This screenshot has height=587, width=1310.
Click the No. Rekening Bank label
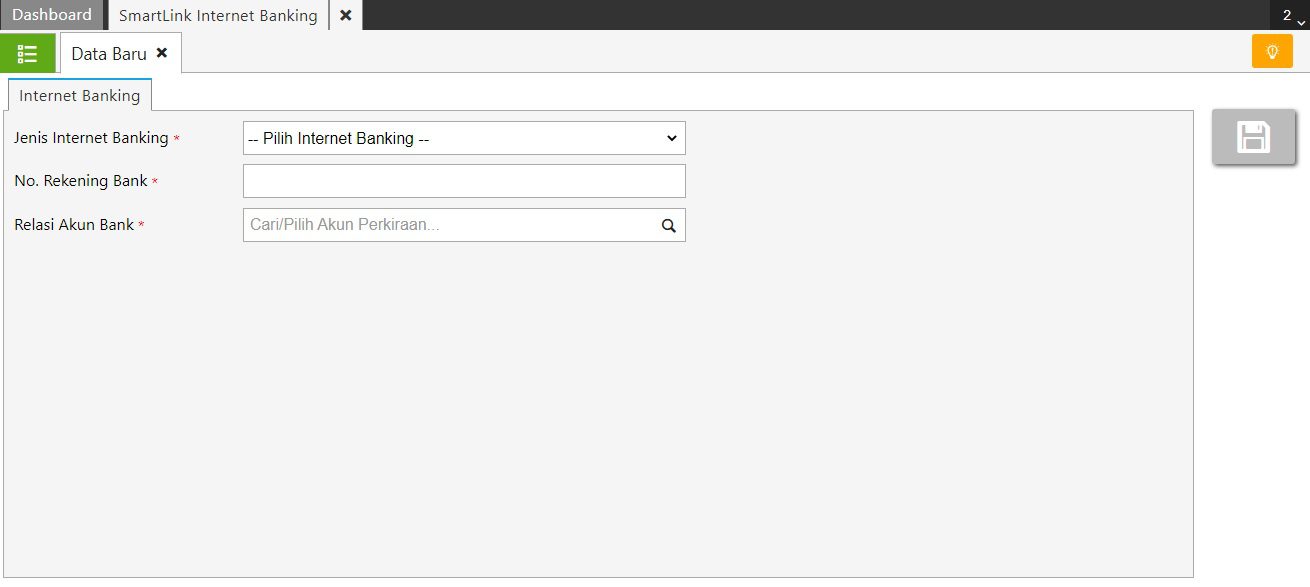pyautogui.click(x=81, y=181)
